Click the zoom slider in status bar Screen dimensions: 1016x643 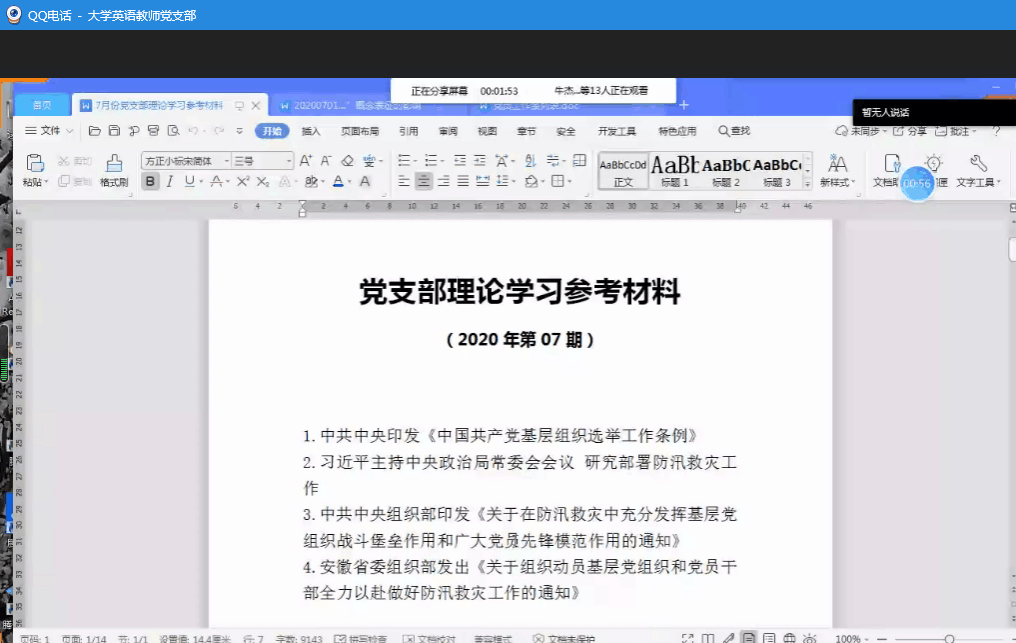[x=948, y=638]
